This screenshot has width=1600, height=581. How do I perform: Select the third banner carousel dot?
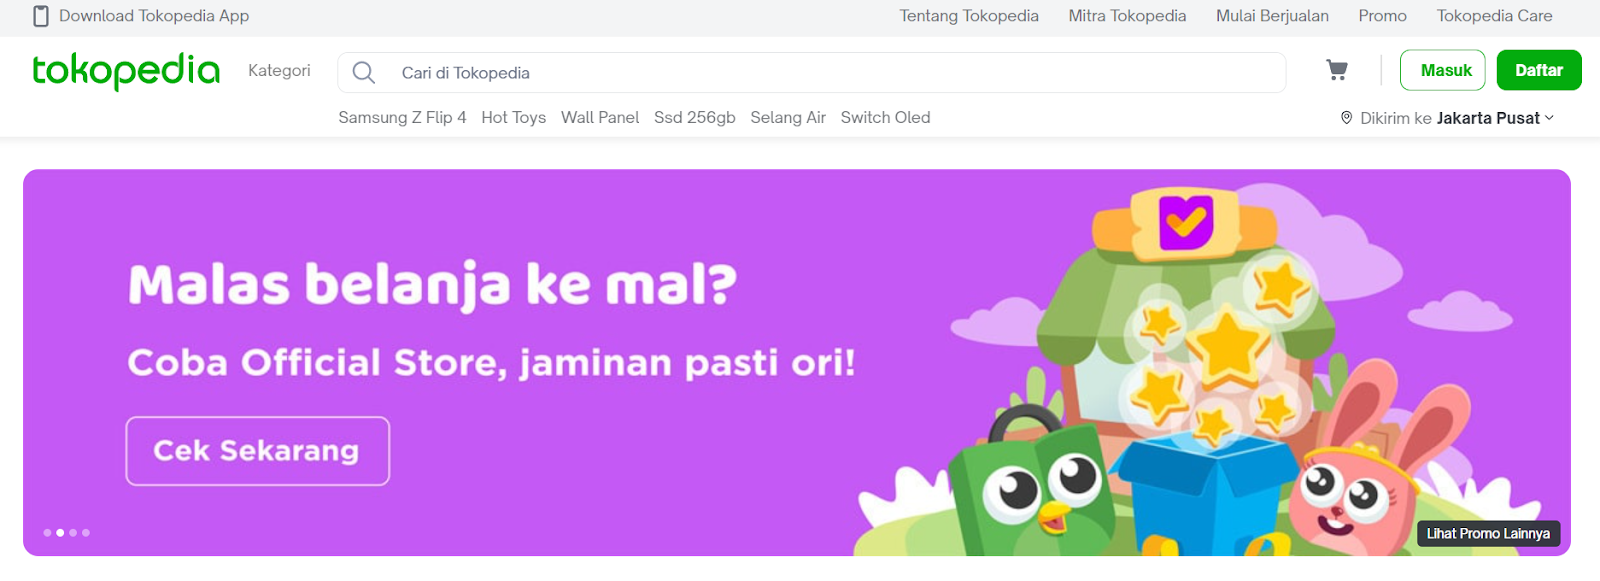(x=73, y=533)
